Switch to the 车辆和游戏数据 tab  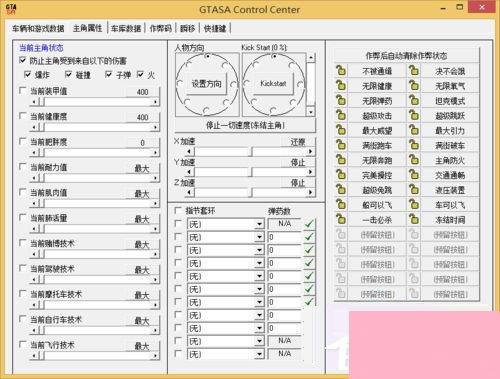tap(38, 29)
